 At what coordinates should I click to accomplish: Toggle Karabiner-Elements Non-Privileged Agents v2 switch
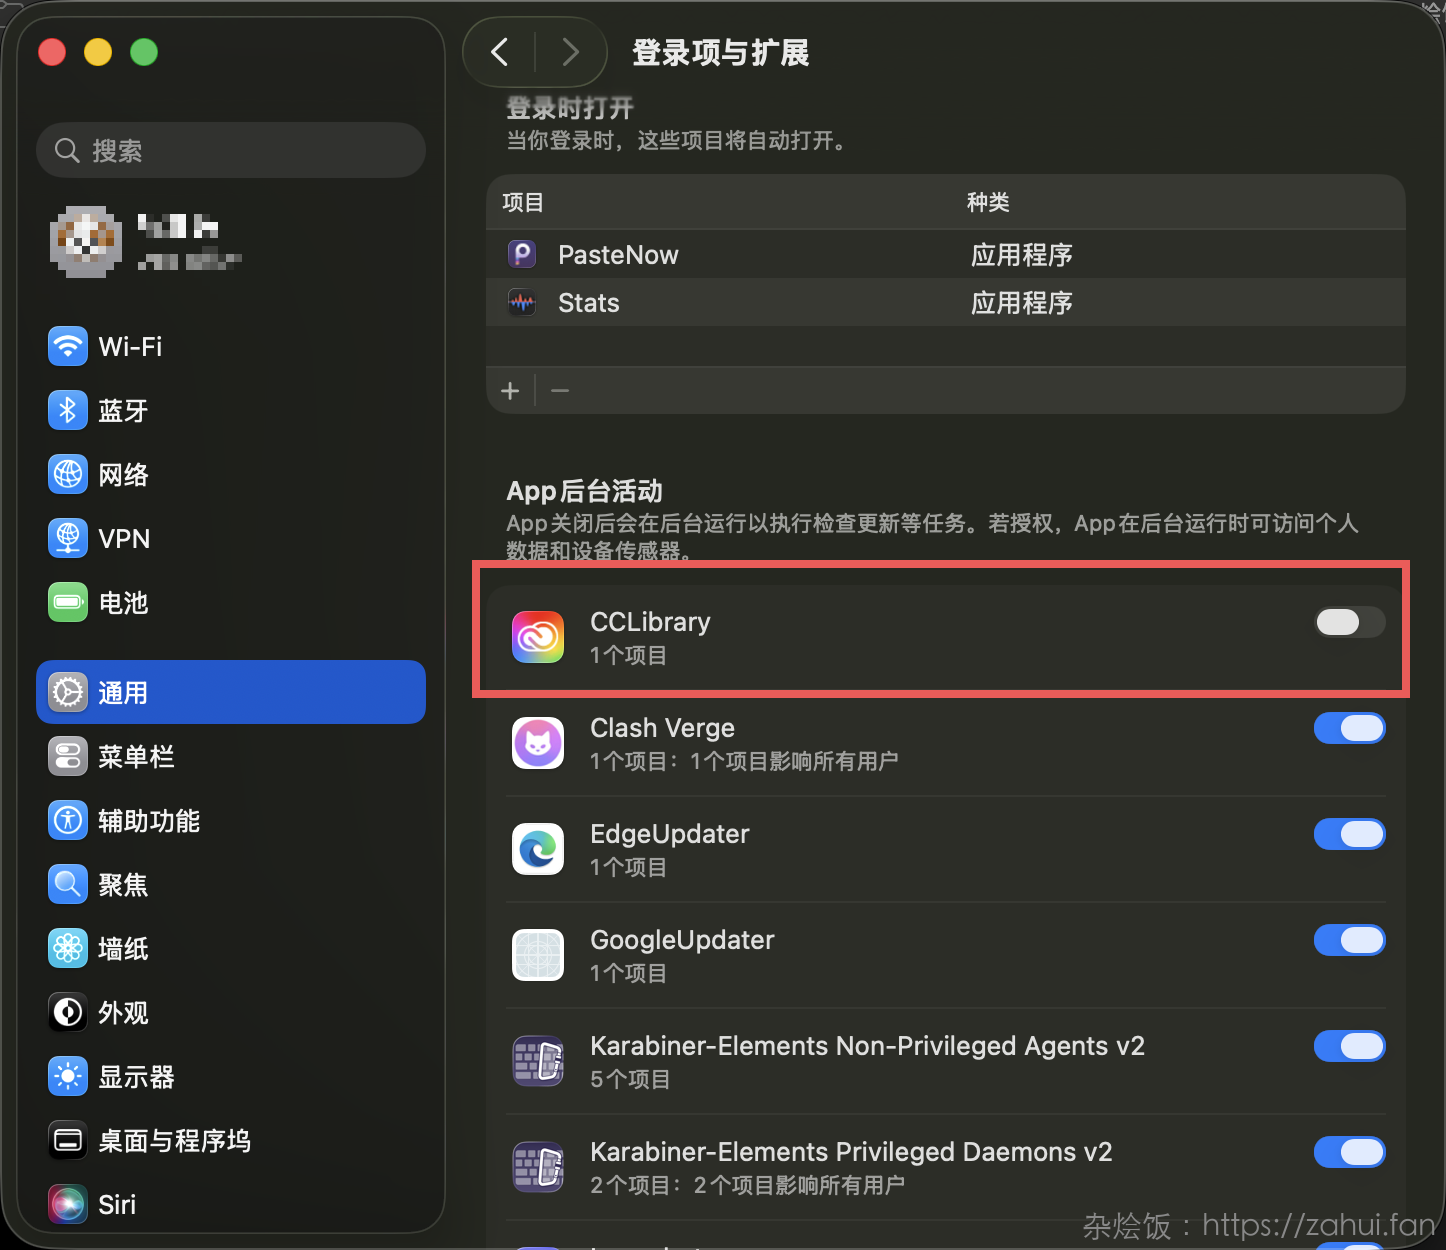[1349, 1046]
